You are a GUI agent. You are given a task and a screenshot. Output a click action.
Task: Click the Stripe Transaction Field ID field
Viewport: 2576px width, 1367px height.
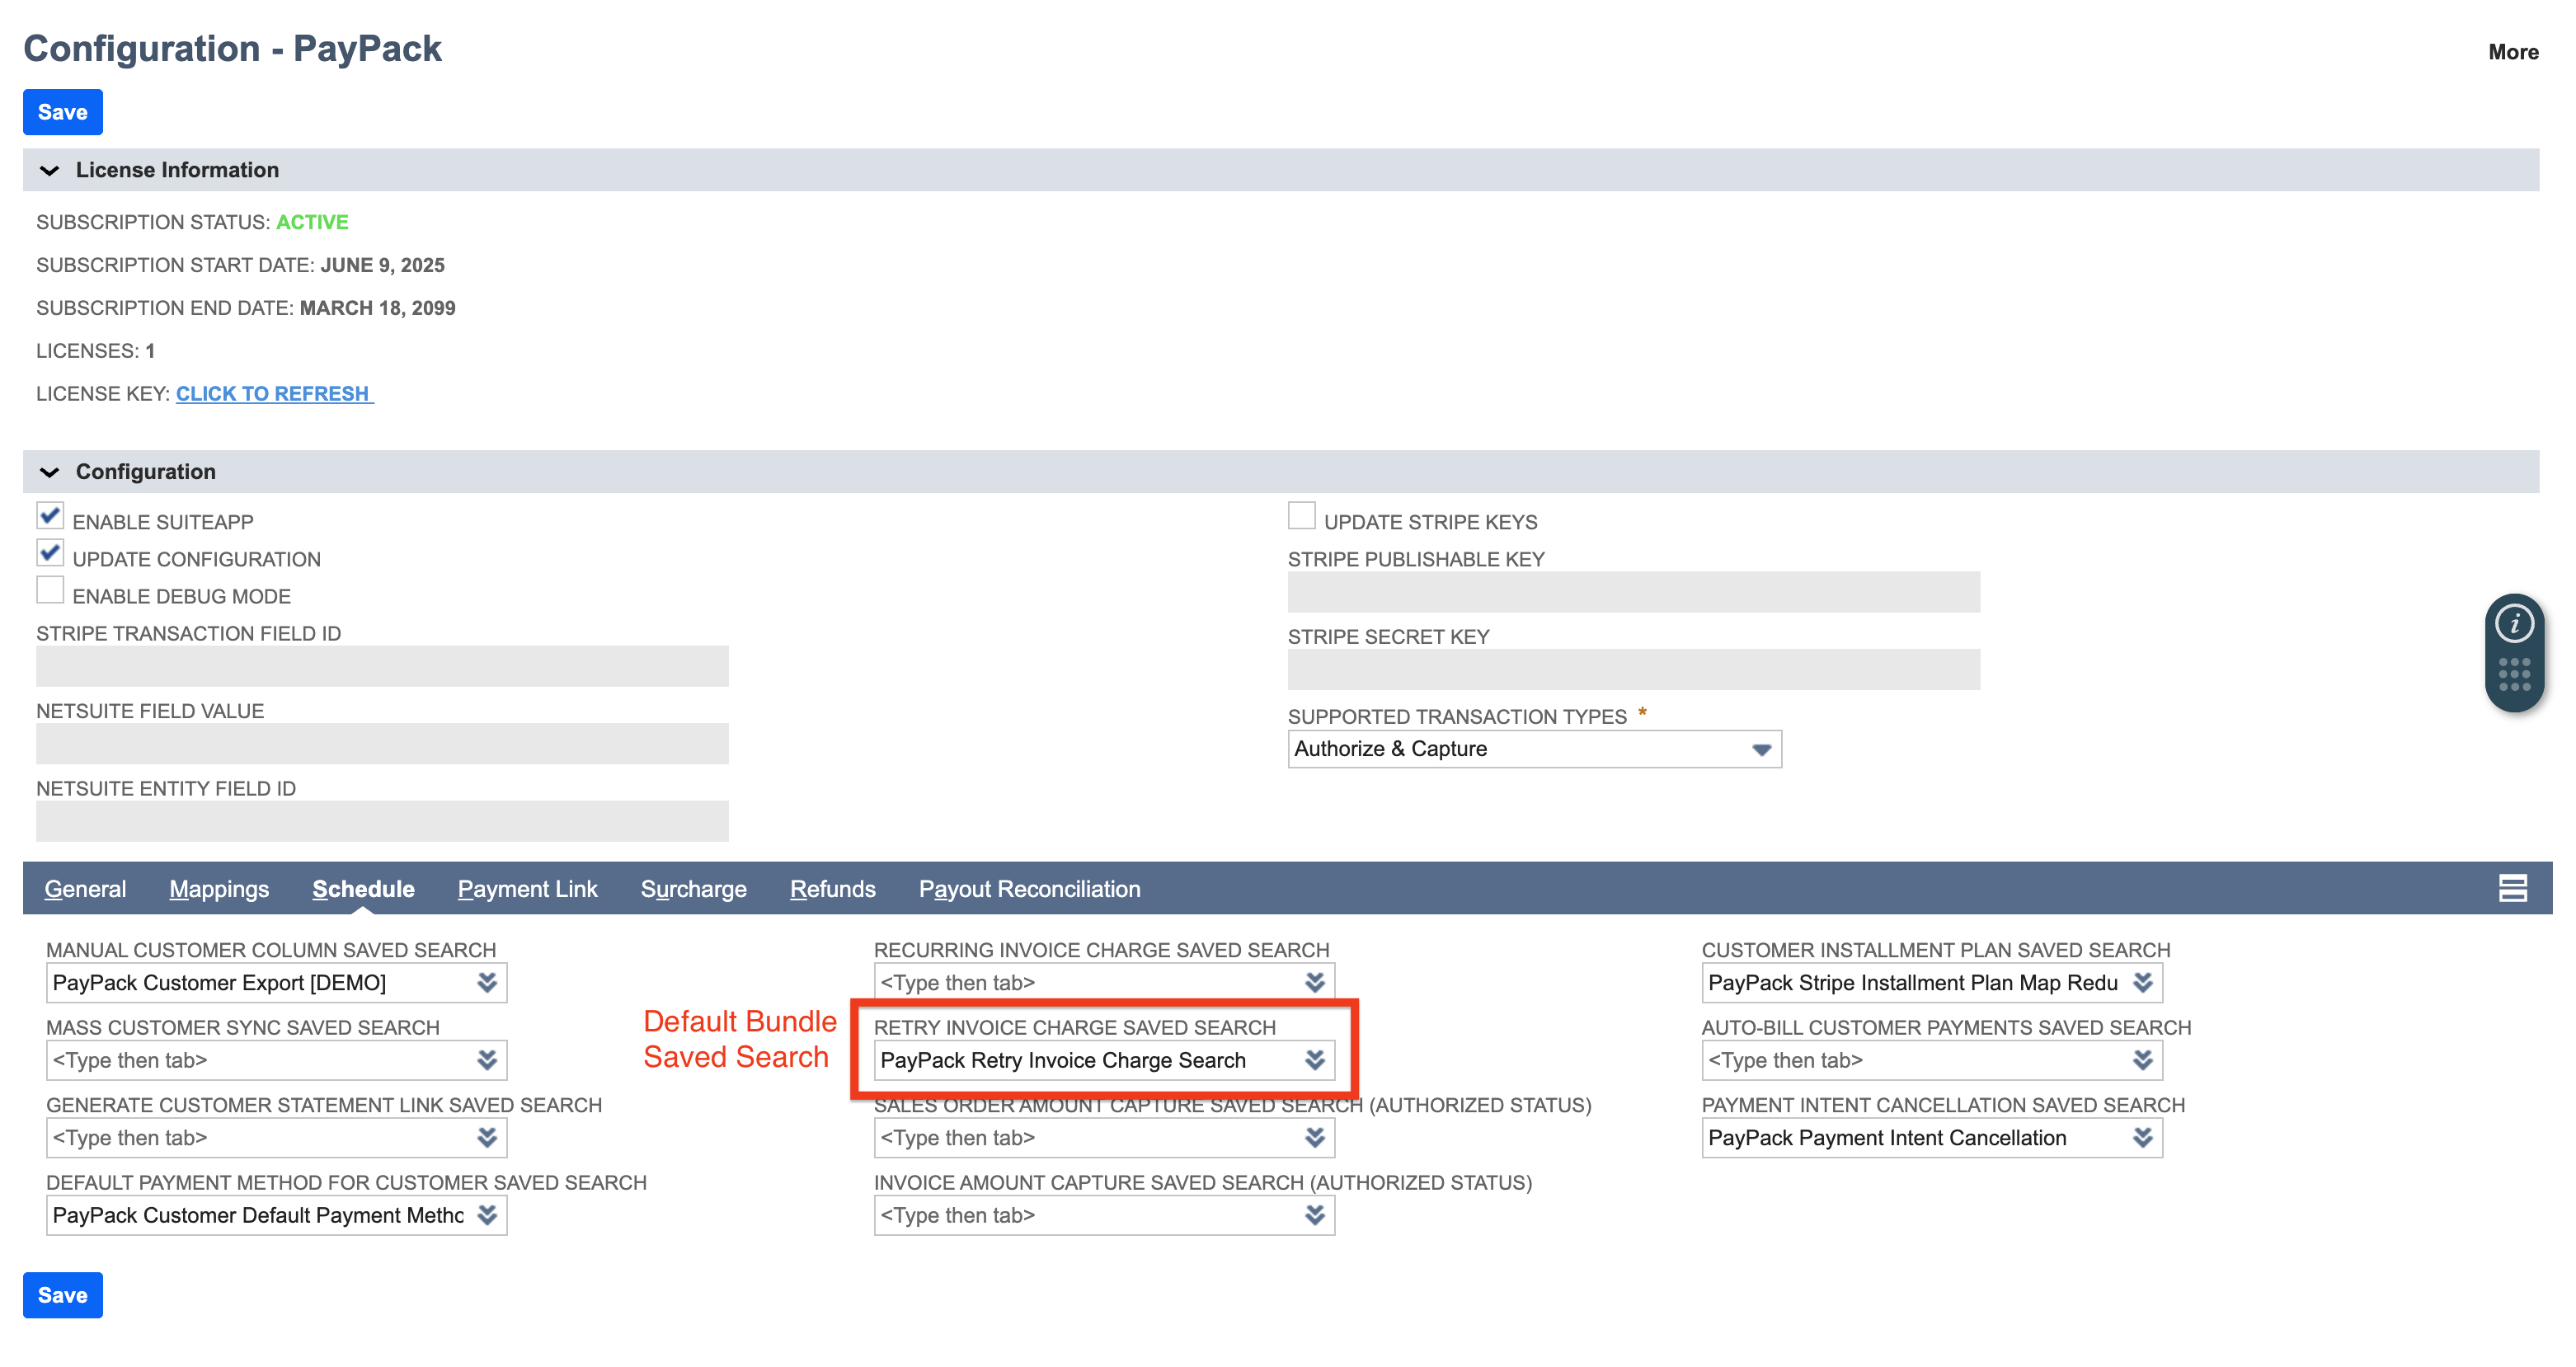click(x=382, y=666)
